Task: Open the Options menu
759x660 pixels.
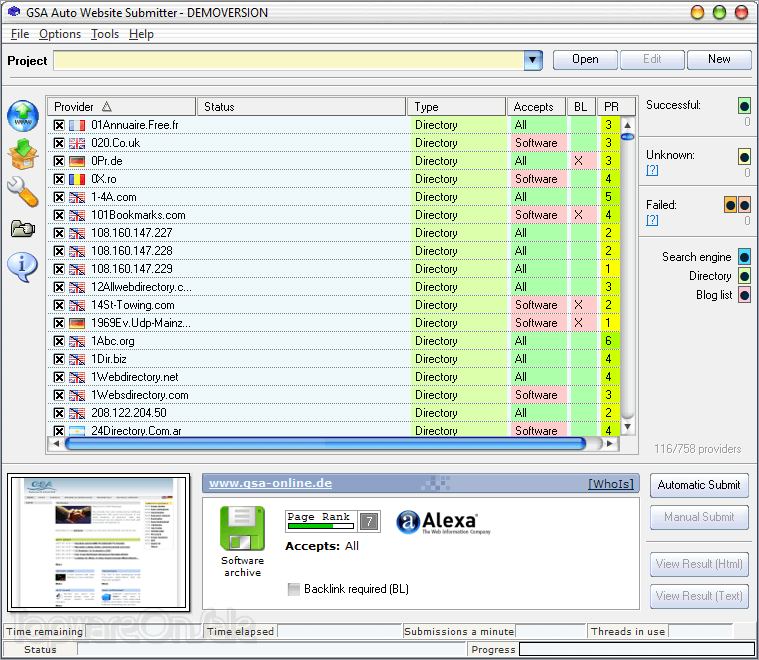Action: [x=60, y=34]
